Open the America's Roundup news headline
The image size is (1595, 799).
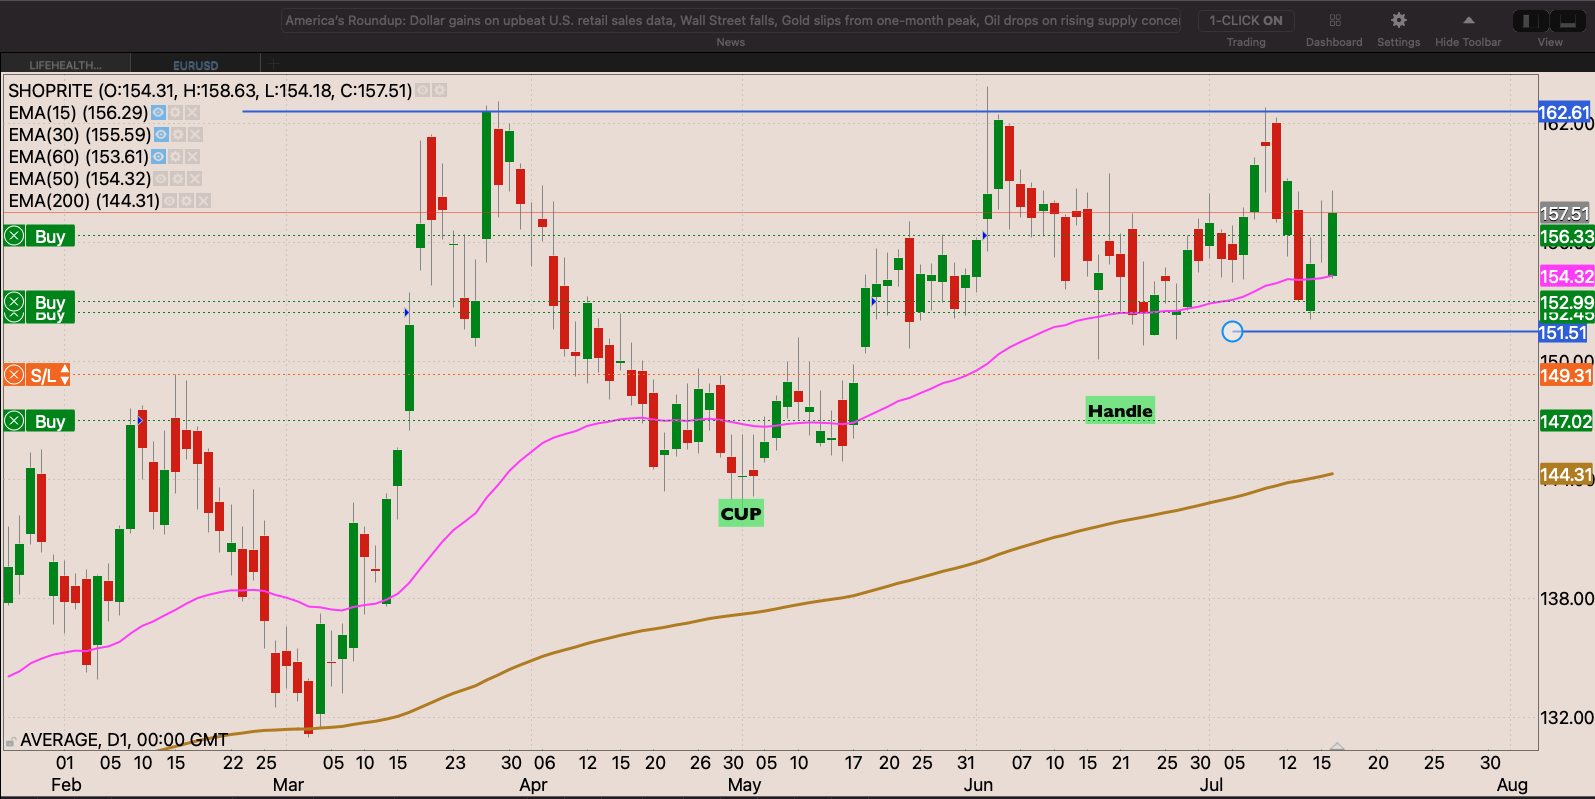coord(731,21)
